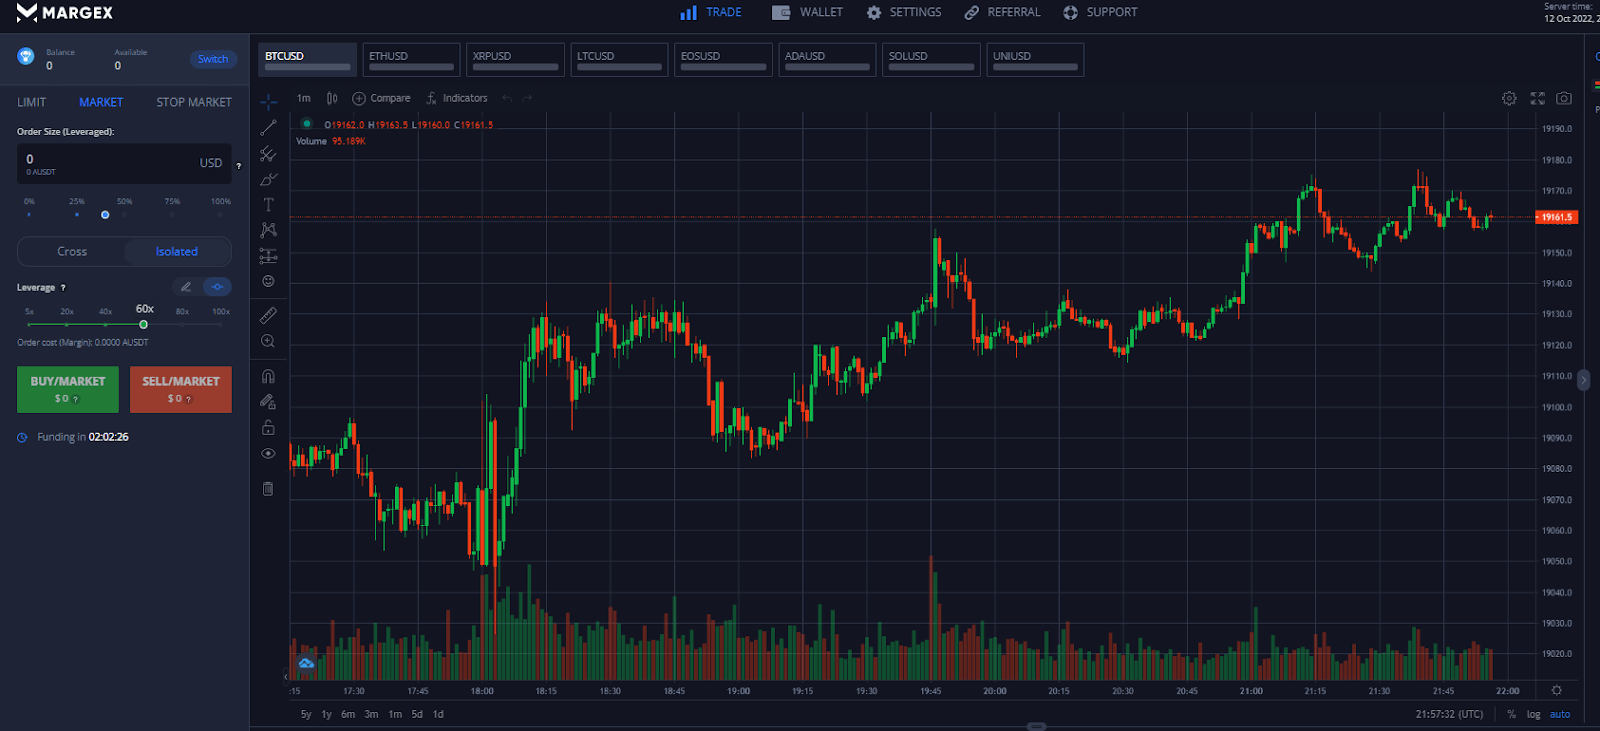Pick the ruler measure tool
Viewport: 1600px width, 731px height.
tap(268, 315)
